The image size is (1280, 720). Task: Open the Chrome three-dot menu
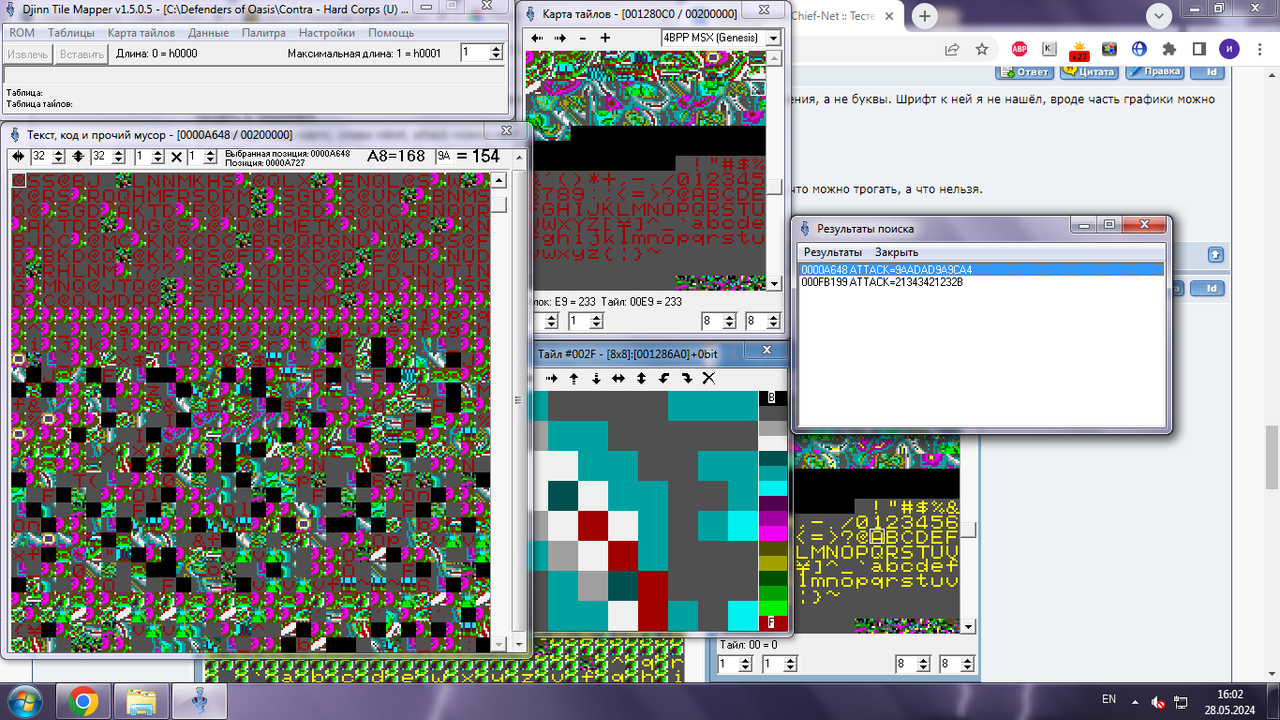pyautogui.click(x=1259, y=49)
